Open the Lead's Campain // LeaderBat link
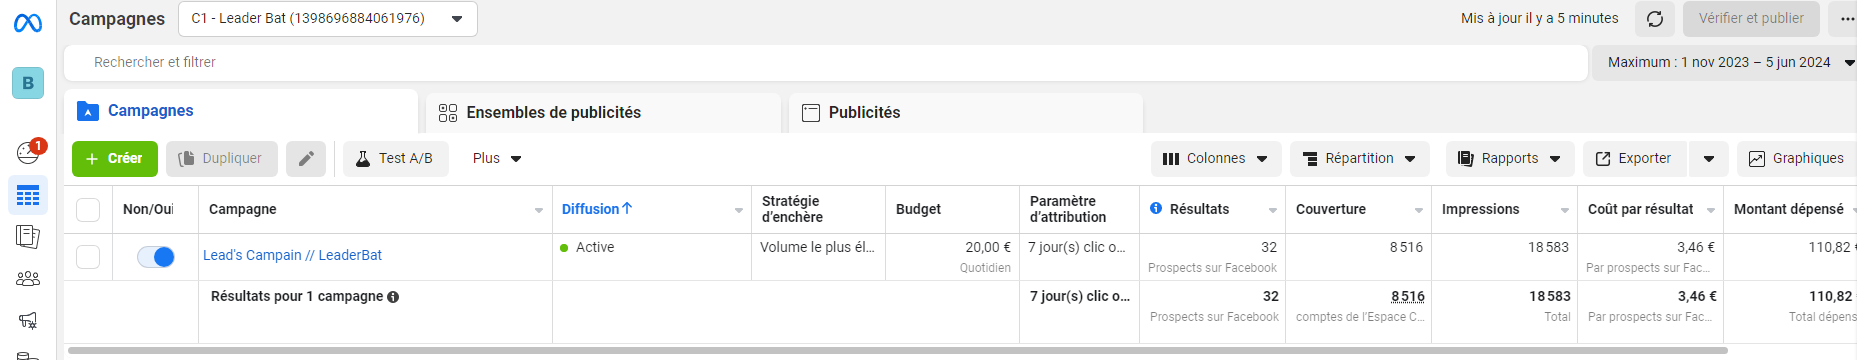 (292, 255)
